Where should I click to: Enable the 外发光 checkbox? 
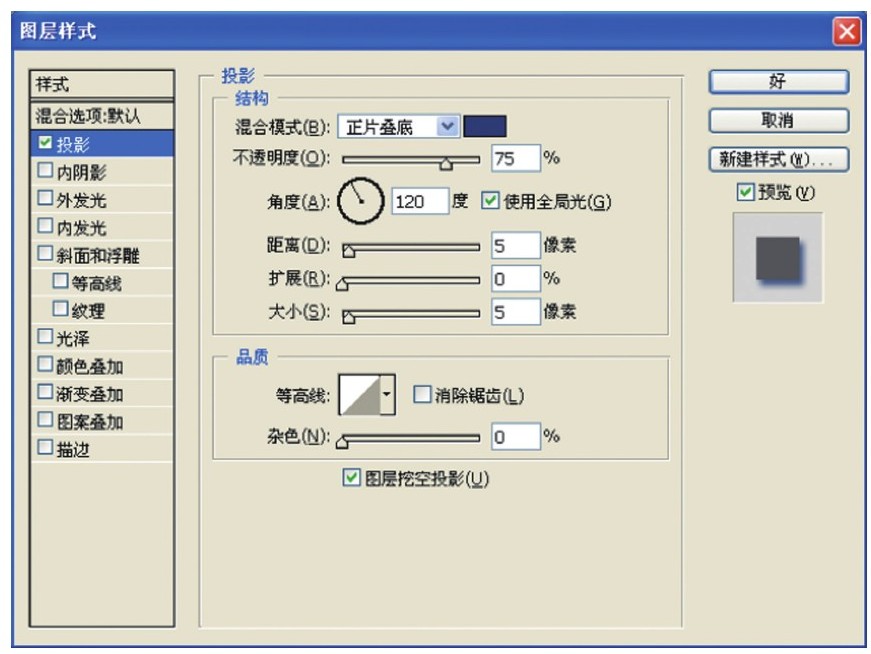pyautogui.click(x=45, y=198)
